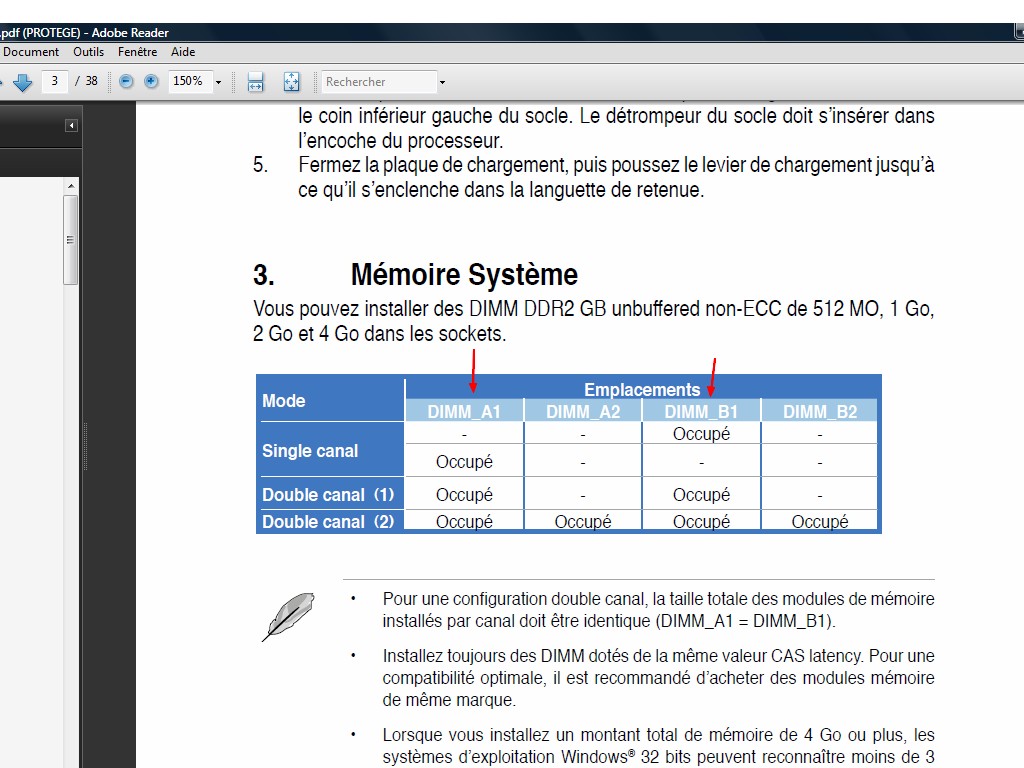Open the Fenêtre menu

tap(137, 52)
